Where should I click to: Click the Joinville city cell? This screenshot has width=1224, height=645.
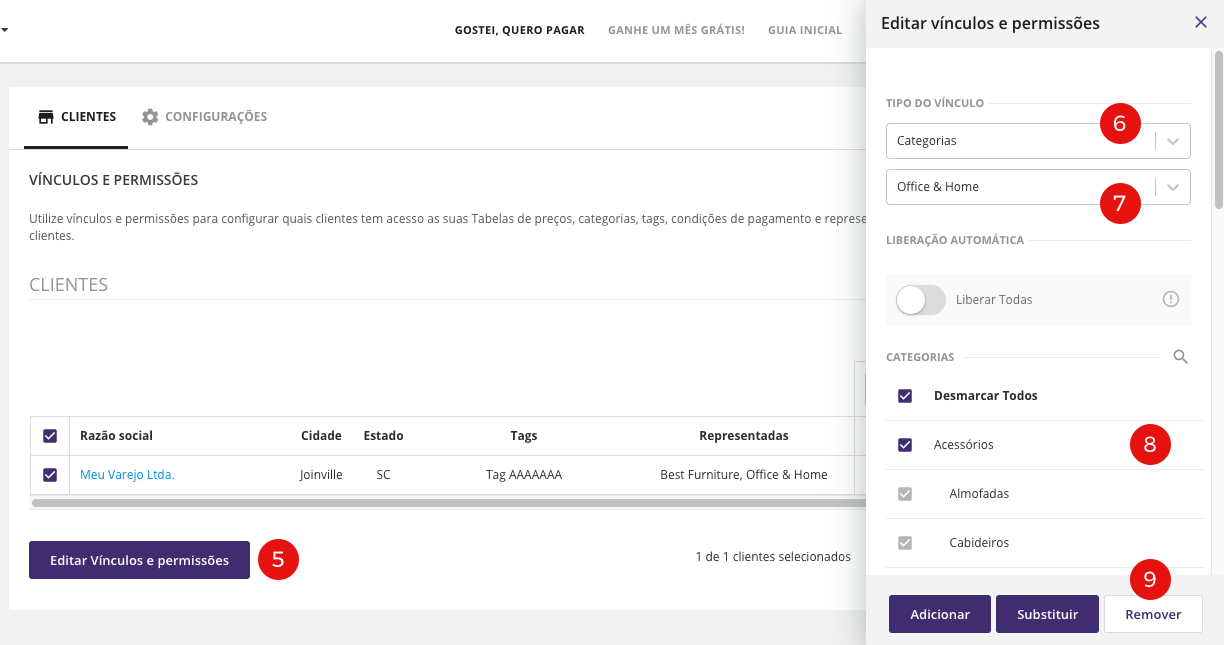coord(321,475)
